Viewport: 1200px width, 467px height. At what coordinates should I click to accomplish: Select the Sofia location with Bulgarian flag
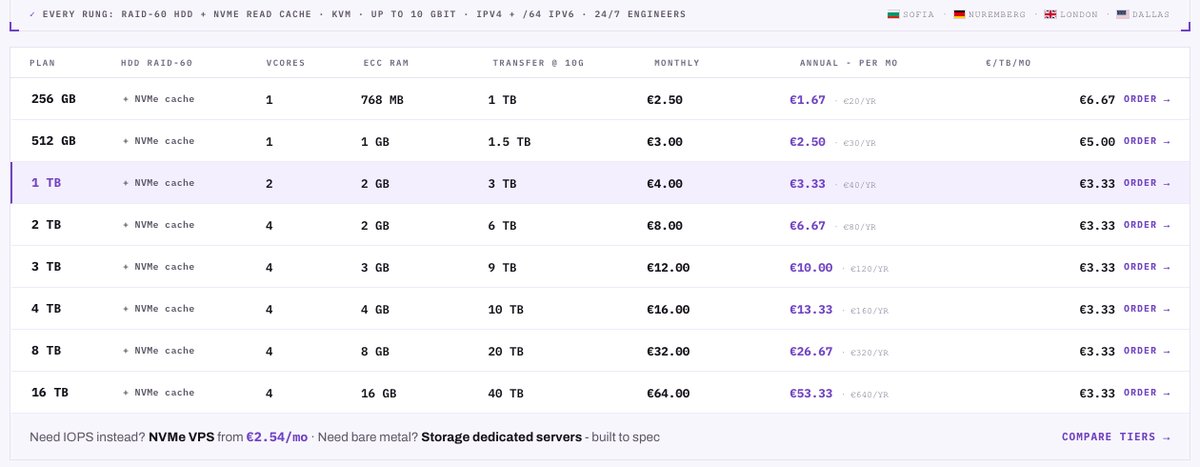point(910,14)
